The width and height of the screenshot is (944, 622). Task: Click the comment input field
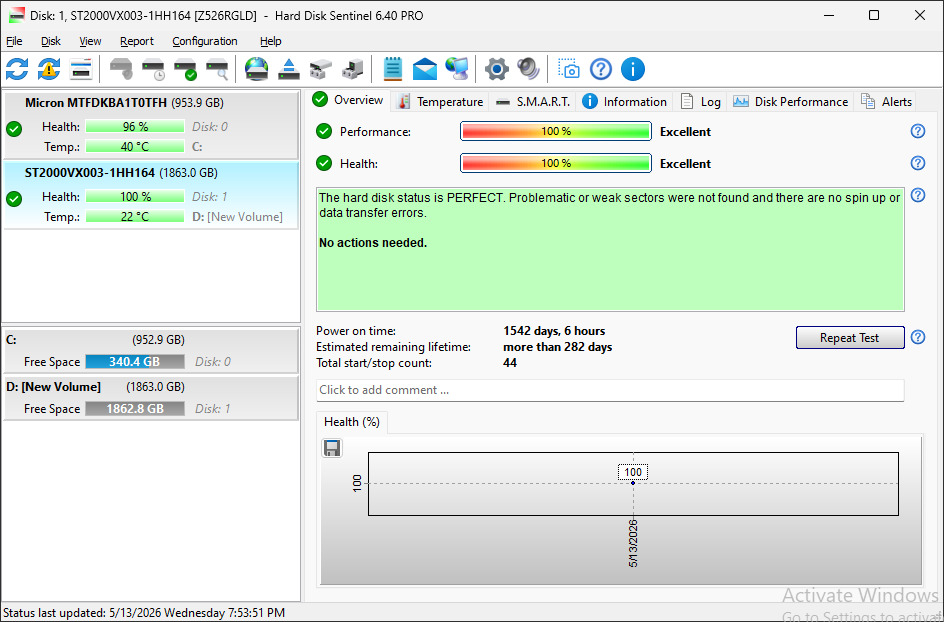[x=610, y=390]
